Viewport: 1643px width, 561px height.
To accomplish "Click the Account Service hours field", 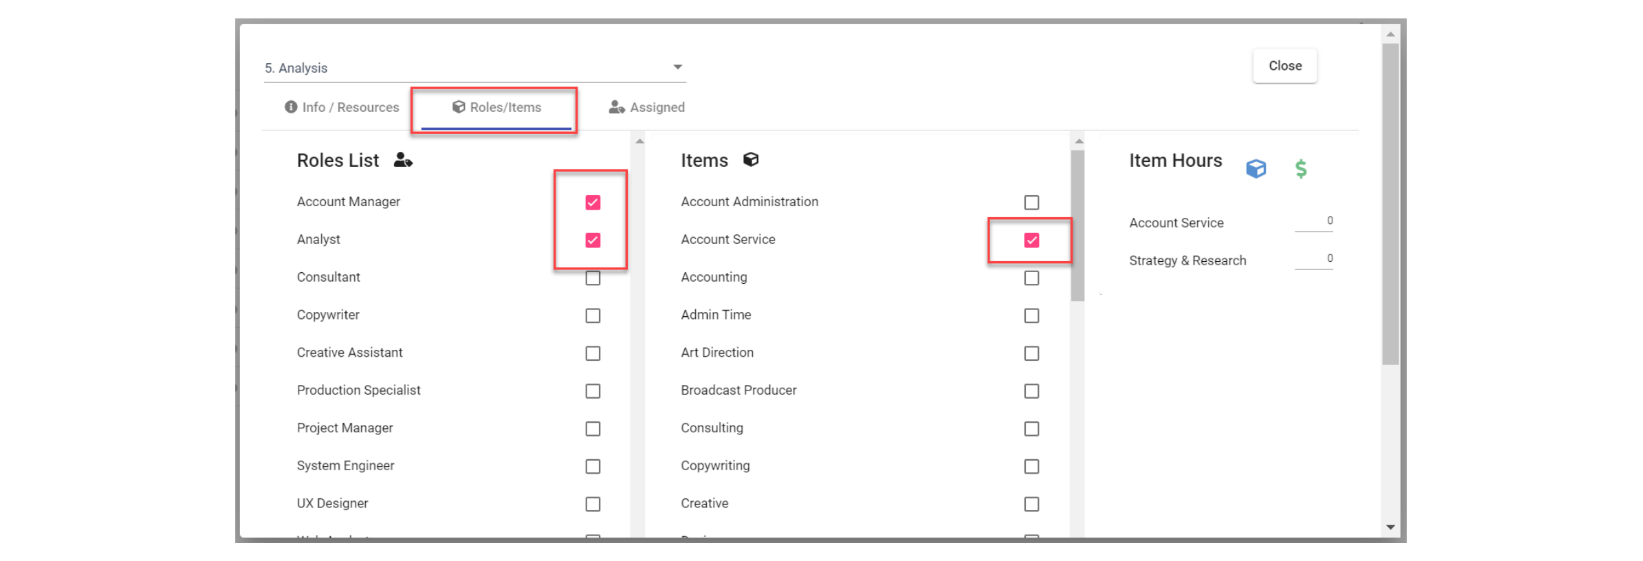I will (1314, 222).
